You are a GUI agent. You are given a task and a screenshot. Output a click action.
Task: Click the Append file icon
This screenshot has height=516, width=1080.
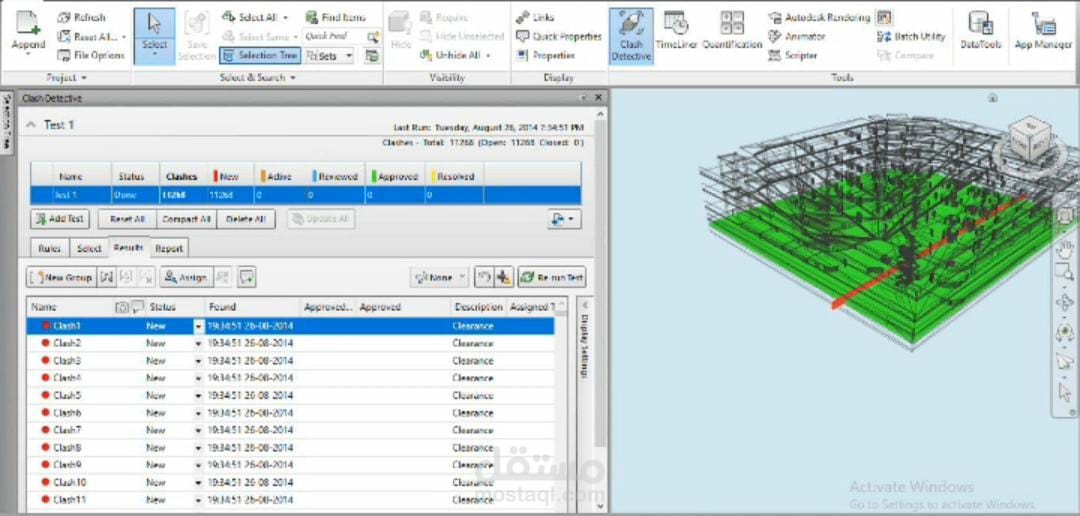[x=28, y=24]
